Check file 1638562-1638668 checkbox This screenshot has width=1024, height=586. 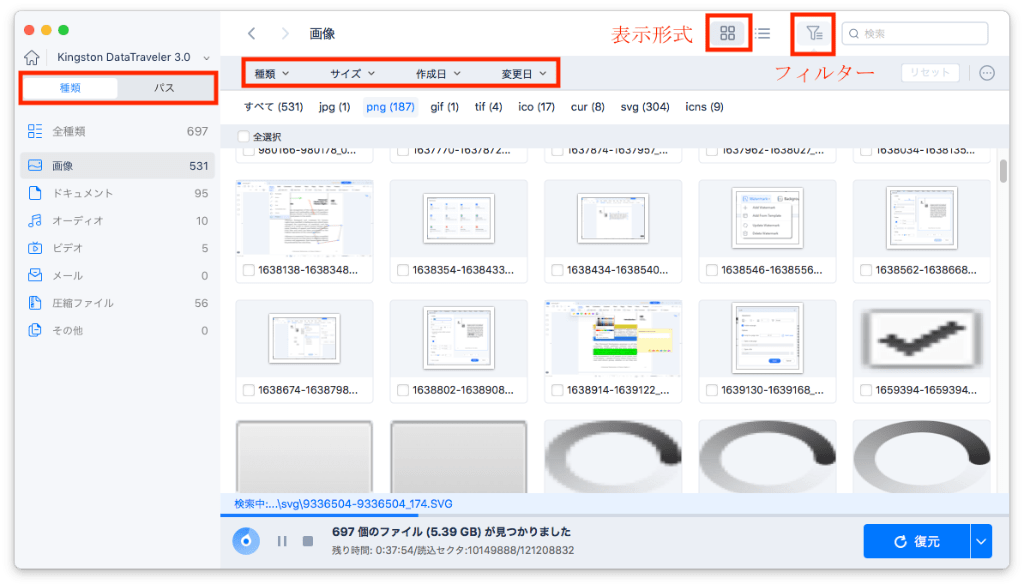click(866, 270)
